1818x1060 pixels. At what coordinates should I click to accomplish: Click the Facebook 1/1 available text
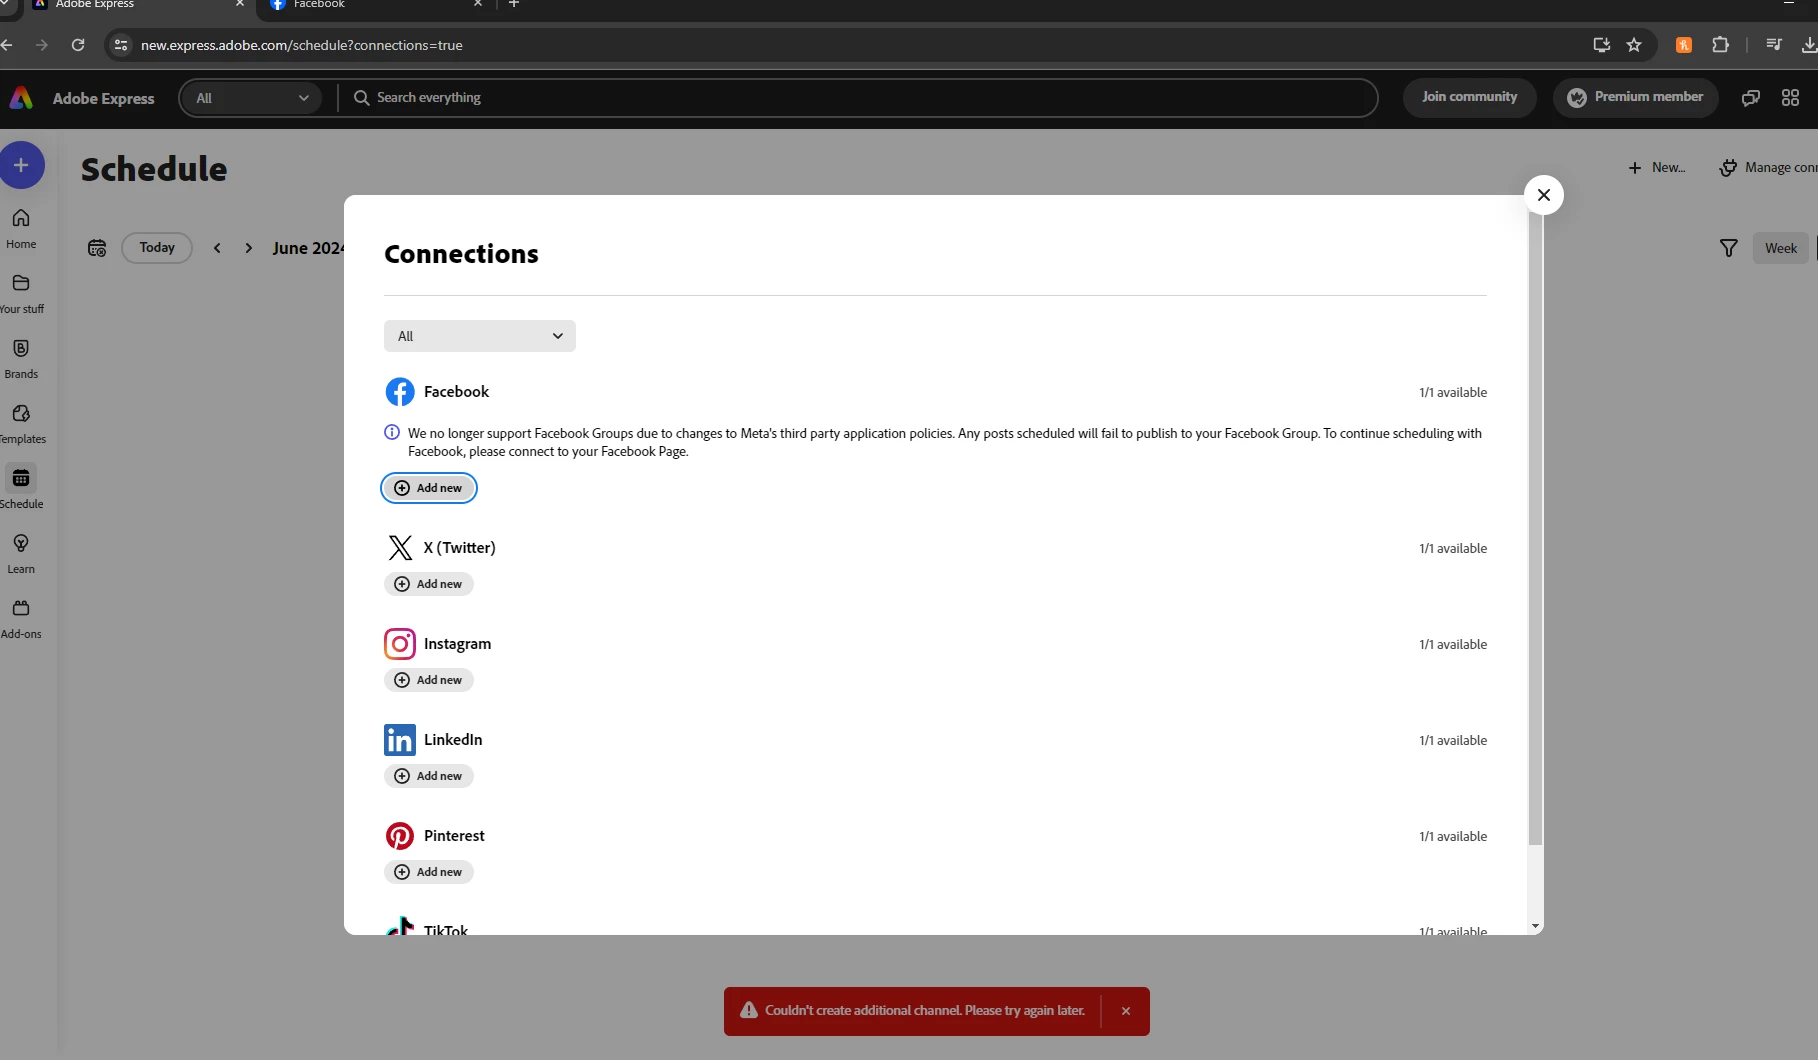[x=1453, y=392]
